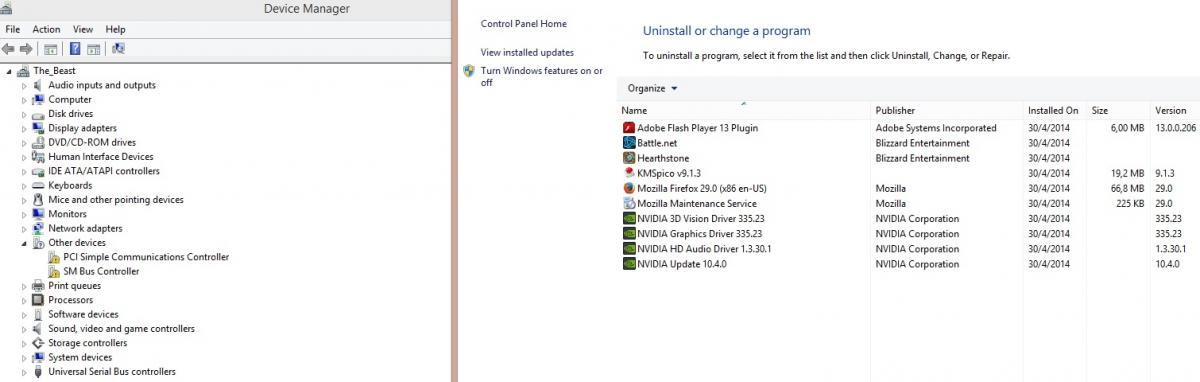The image size is (1200, 382).
Task: Click the Windows features shield icon
Action: pos(469,71)
